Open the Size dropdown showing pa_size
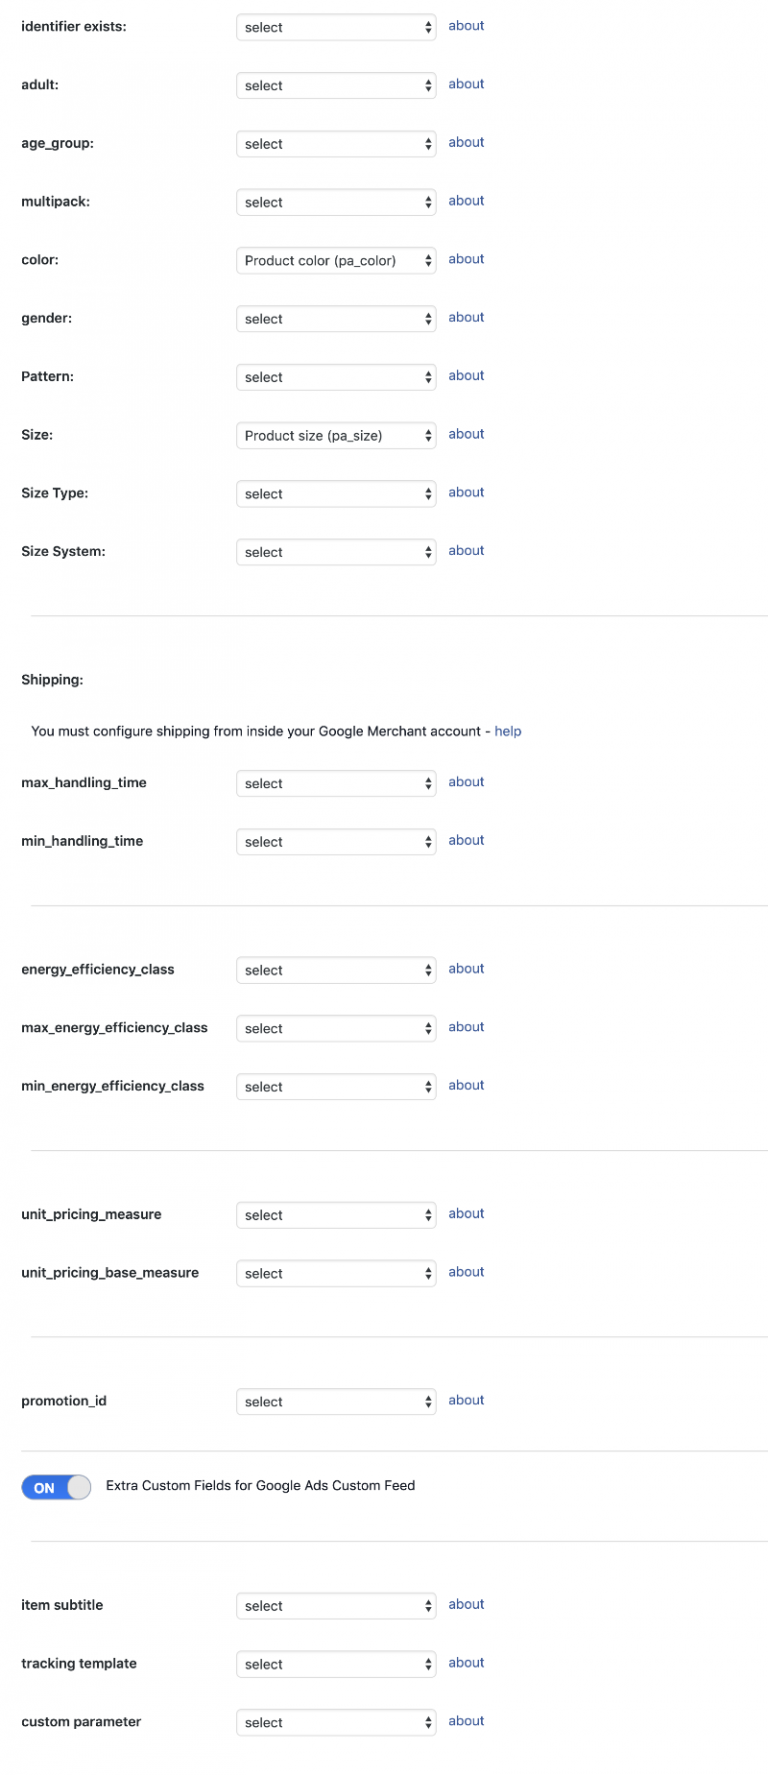Screen dimensions: 768x1775 click(x=336, y=435)
